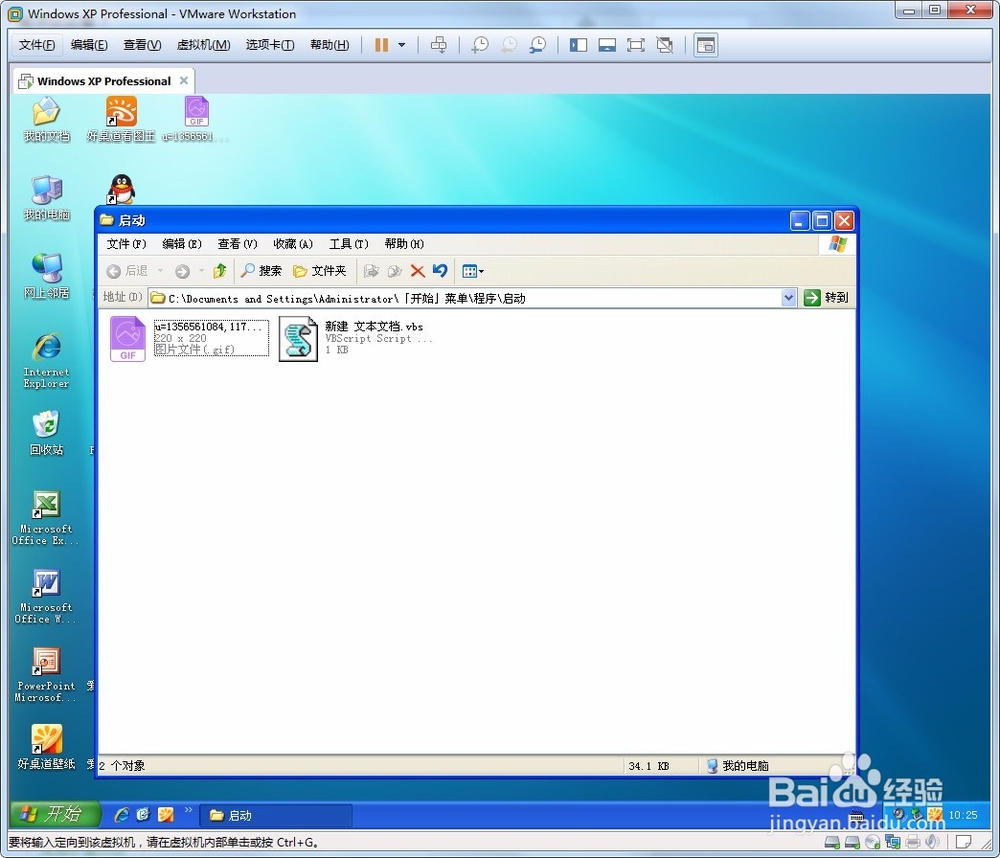
Task: Toggle the VMware library sidebar
Action: (578, 45)
